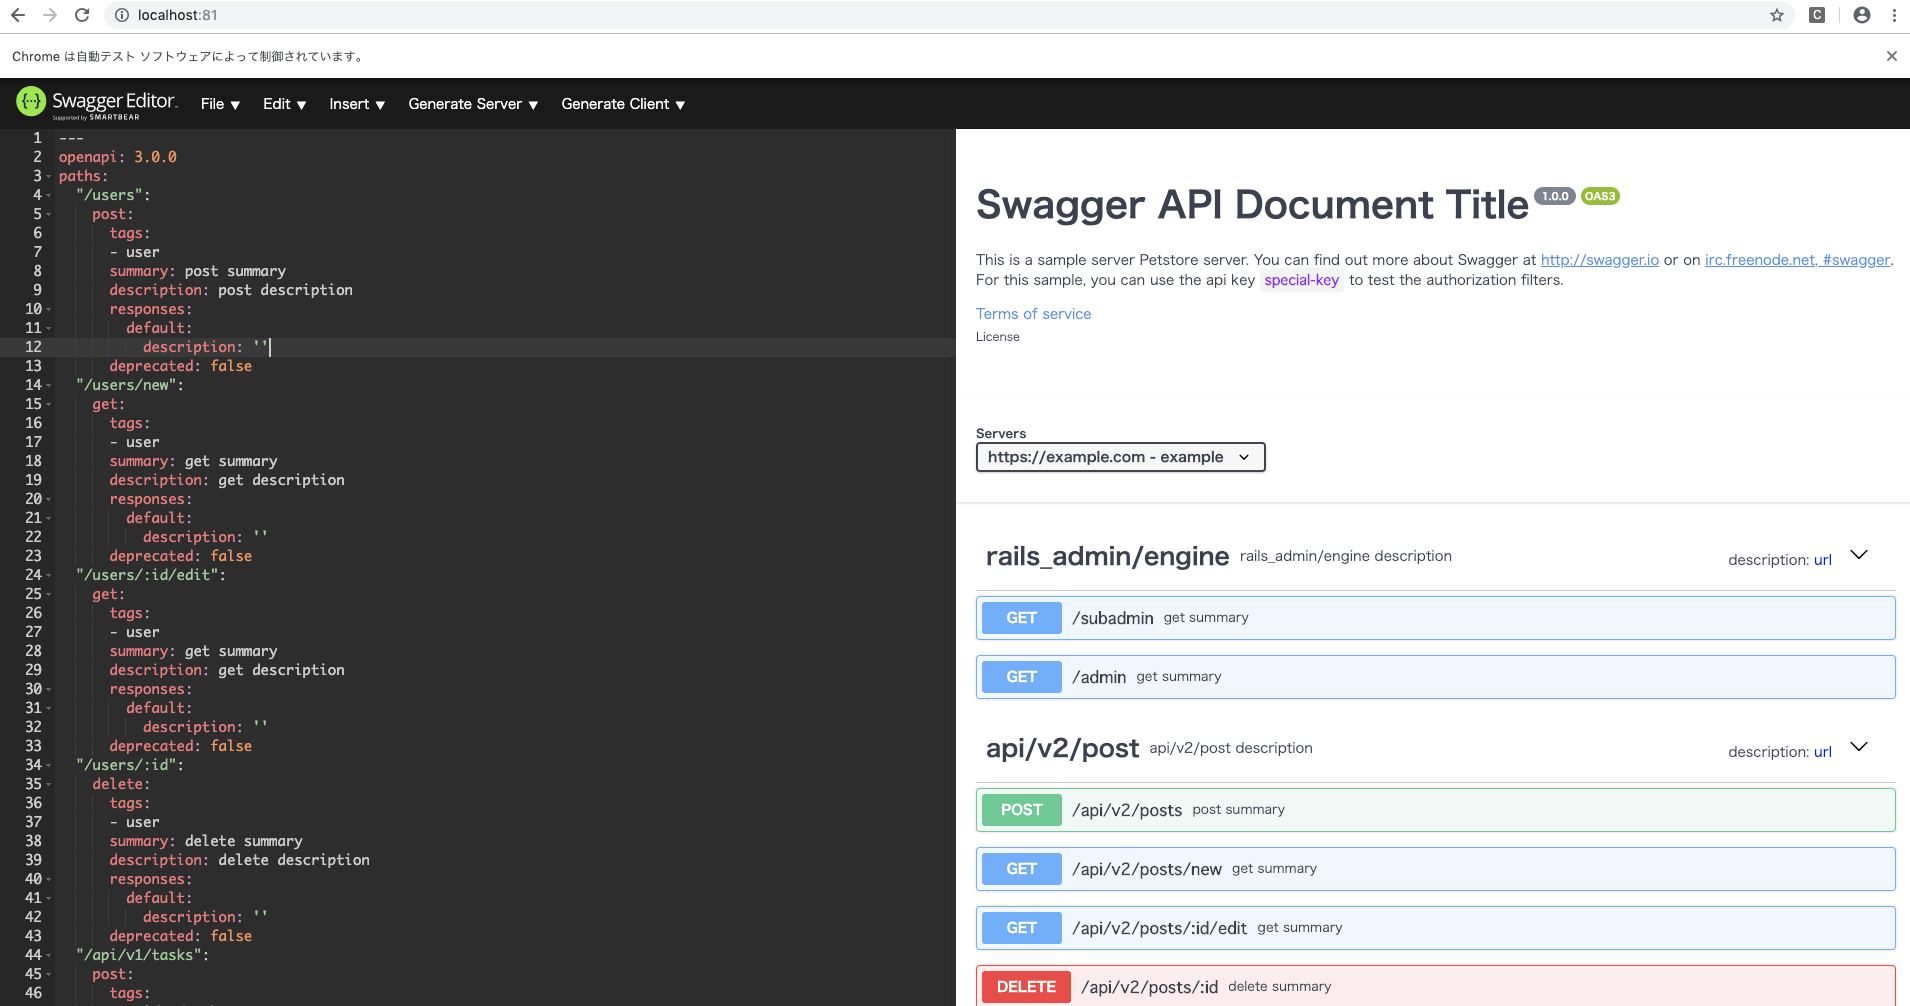Collapse the /users/new block fold arrow
The width and height of the screenshot is (1910, 1006).
coord(48,385)
